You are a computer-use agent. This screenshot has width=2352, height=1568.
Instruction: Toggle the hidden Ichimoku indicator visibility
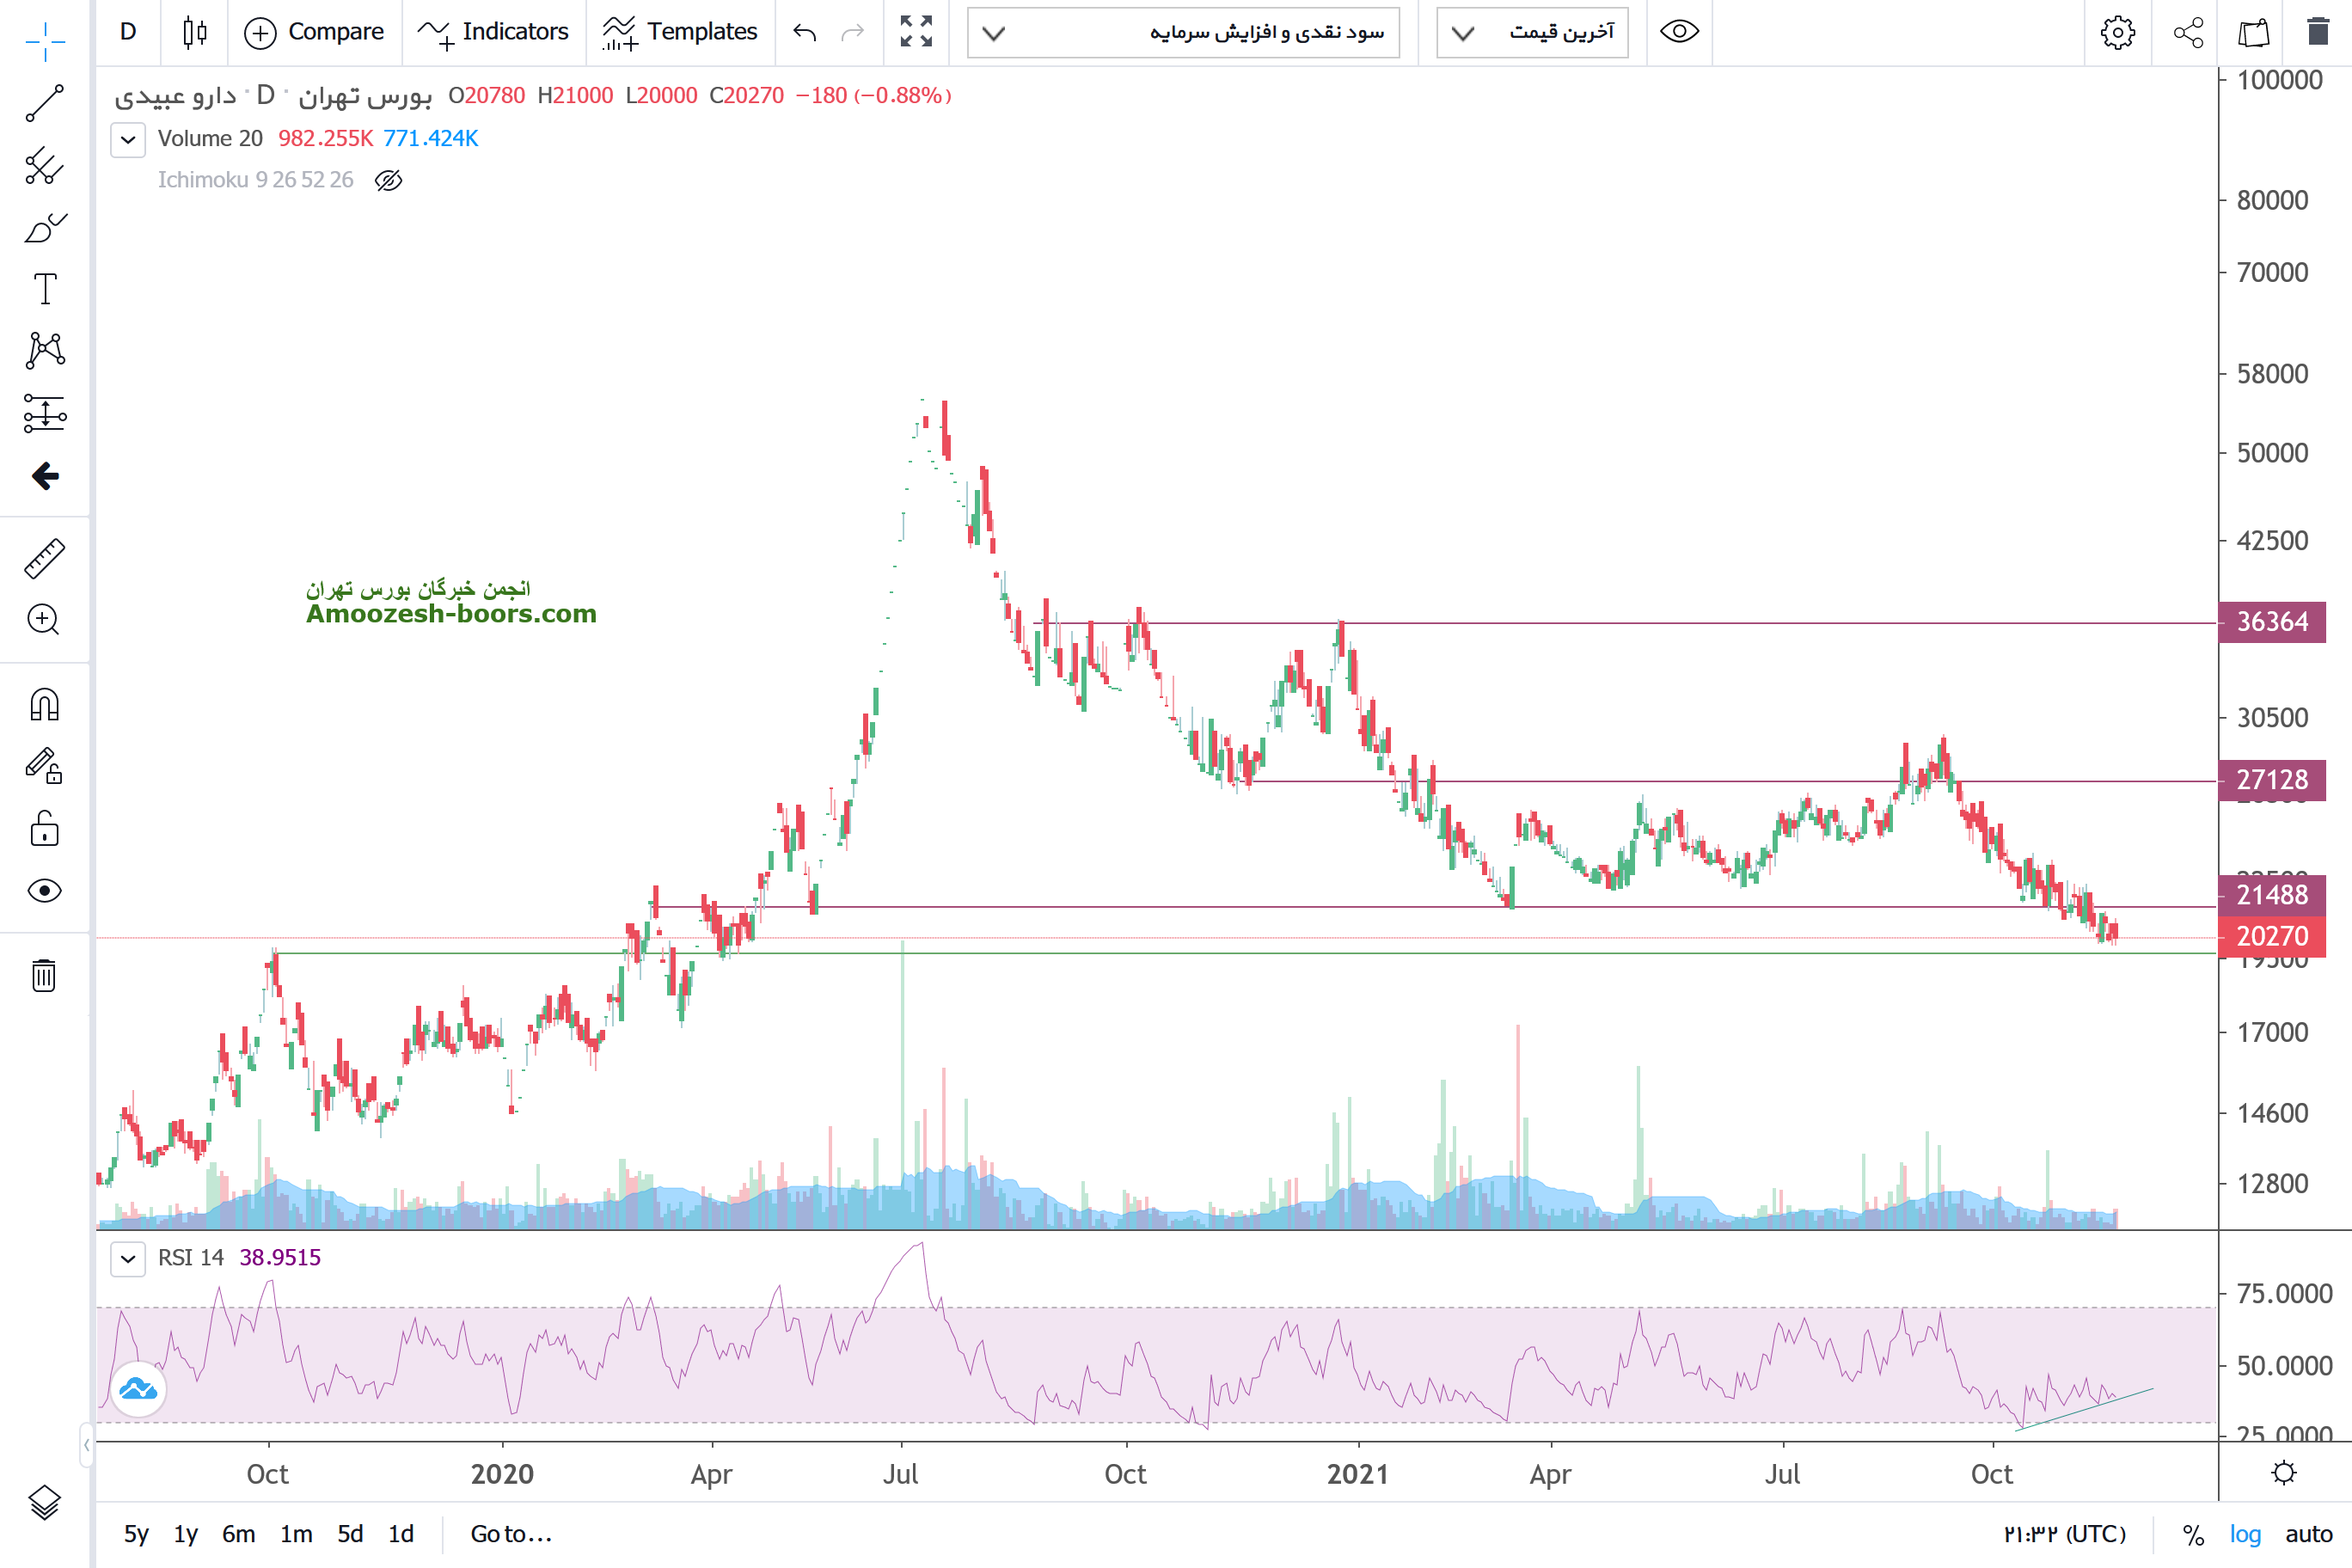coord(388,180)
